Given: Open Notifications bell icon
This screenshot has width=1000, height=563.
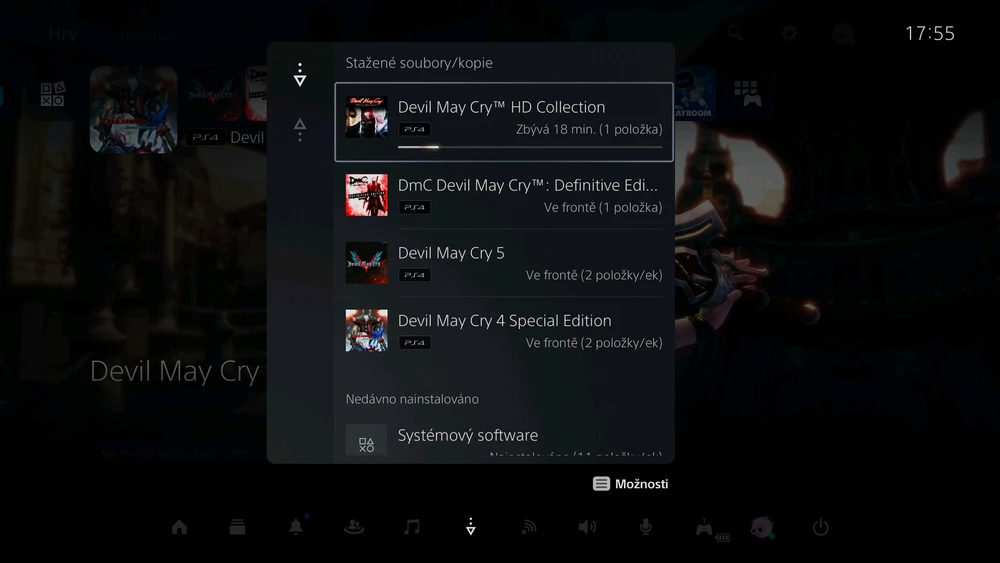Looking at the screenshot, I should click(296, 527).
